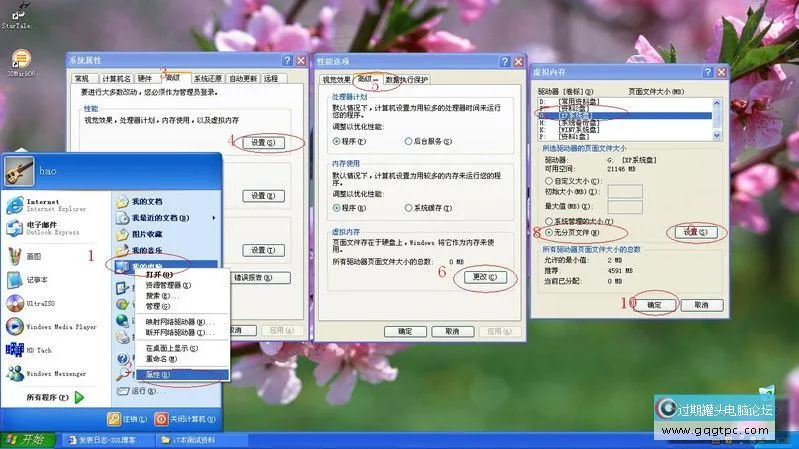This screenshot has height=449, width=799.
Task: Switch to 发表日志 taskbar window
Action: pos(106,439)
